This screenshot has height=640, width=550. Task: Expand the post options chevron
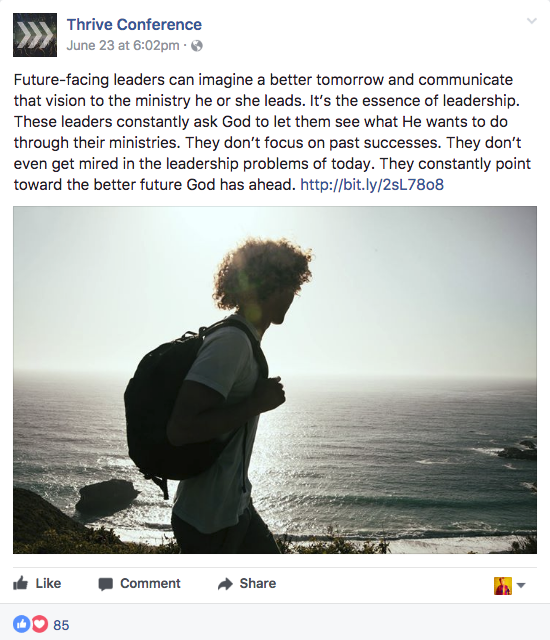[532, 20]
